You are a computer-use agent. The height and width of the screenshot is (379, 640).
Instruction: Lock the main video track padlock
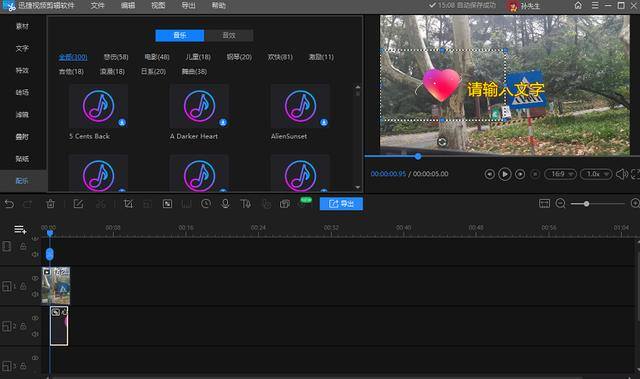(x=23, y=246)
